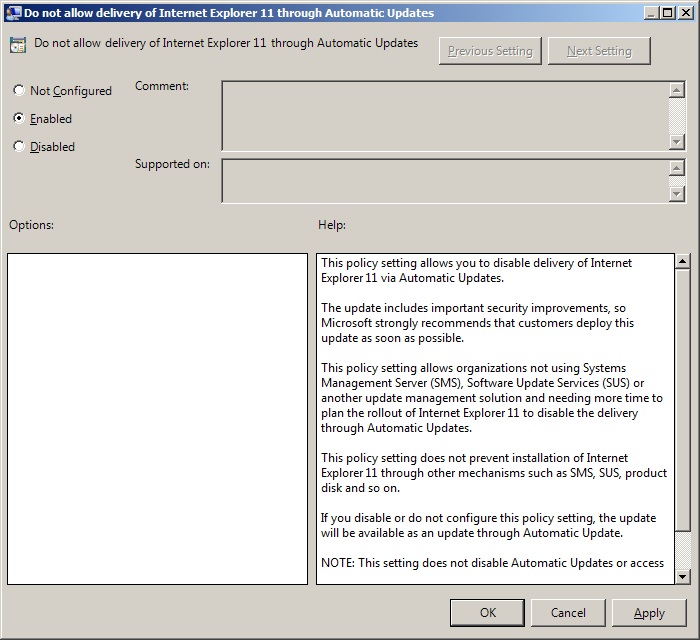Confirm with the OK button
Image resolution: width=700 pixels, height=640 pixels.
488,613
